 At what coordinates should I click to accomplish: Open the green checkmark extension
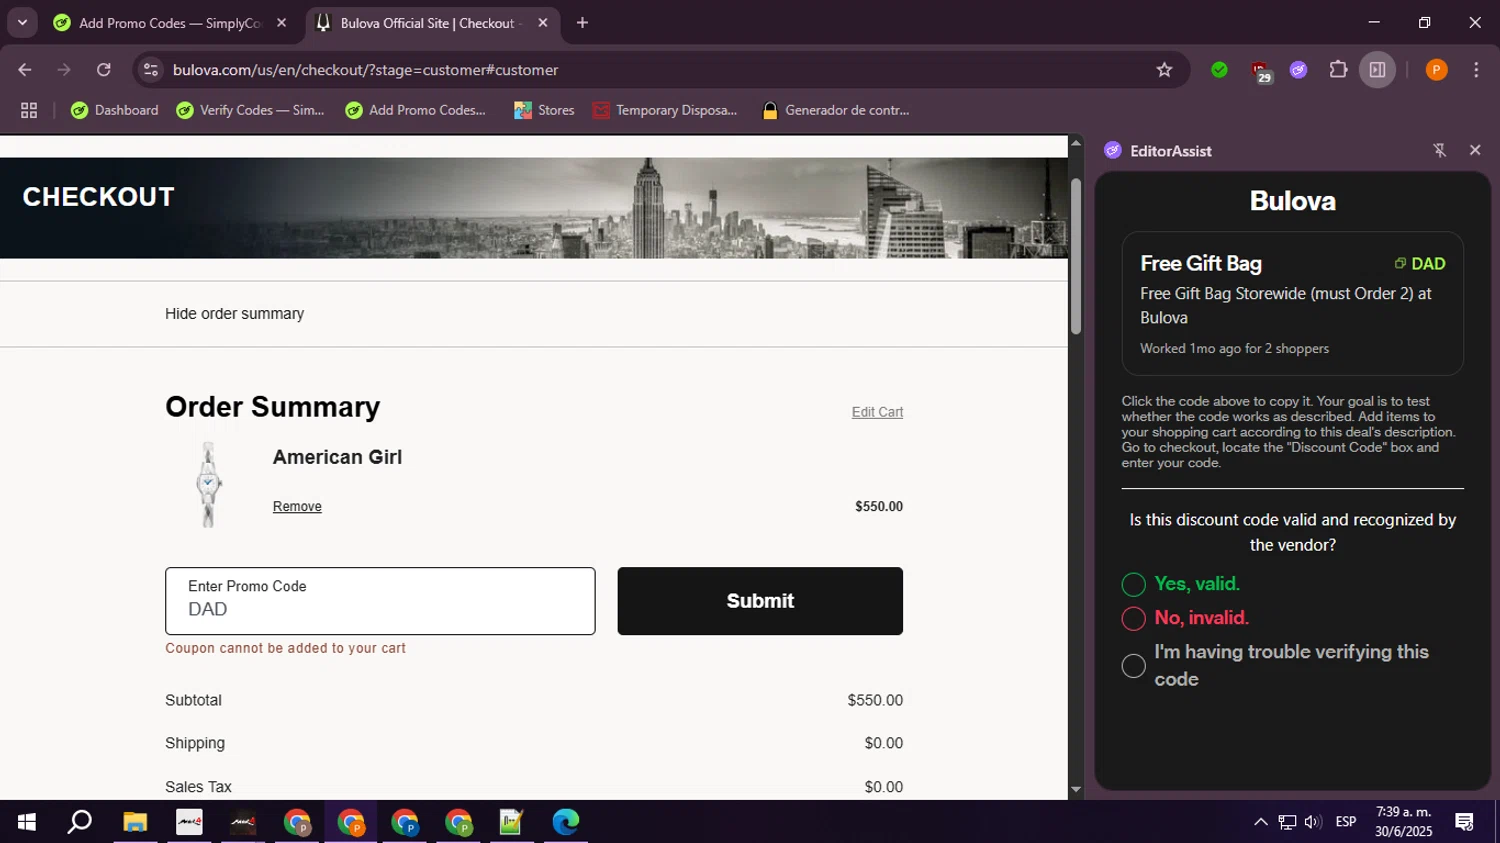[x=1219, y=70]
